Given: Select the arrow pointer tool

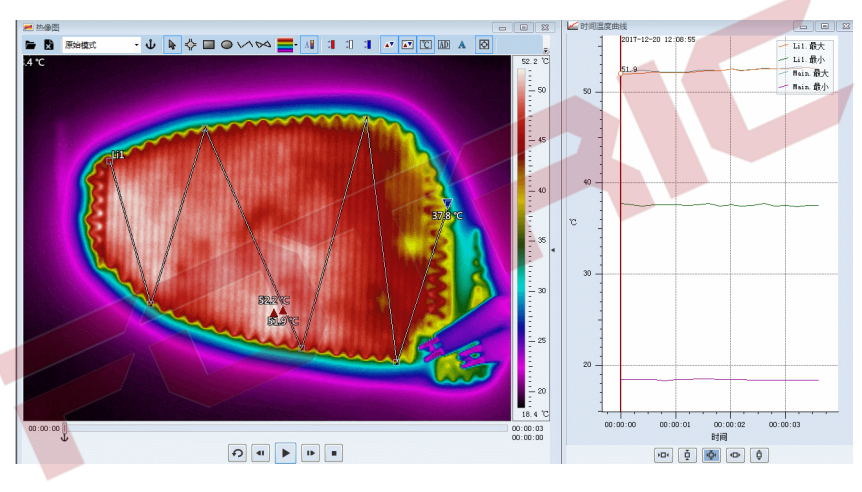Looking at the screenshot, I should (172, 45).
